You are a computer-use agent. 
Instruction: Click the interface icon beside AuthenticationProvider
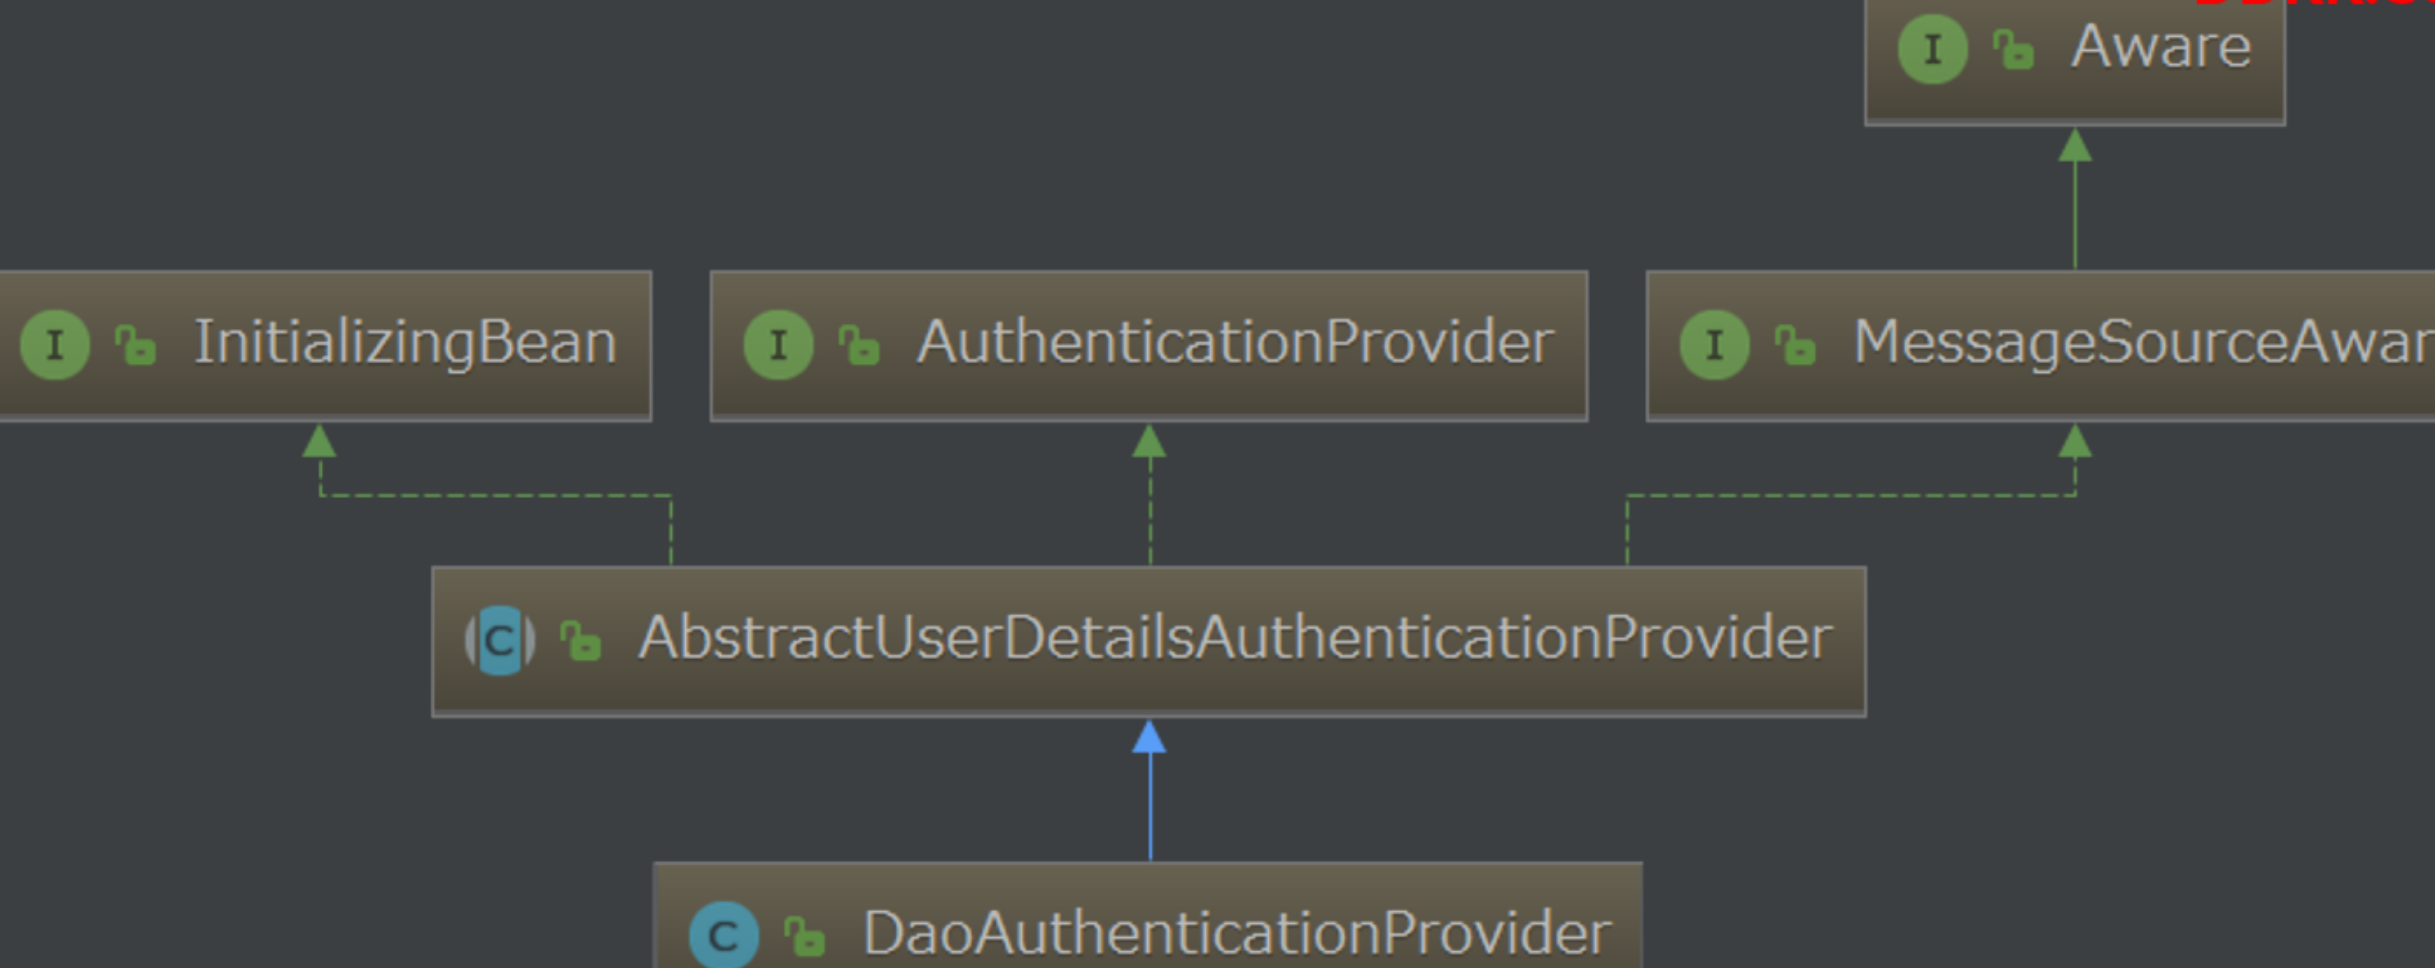coord(778,345)
